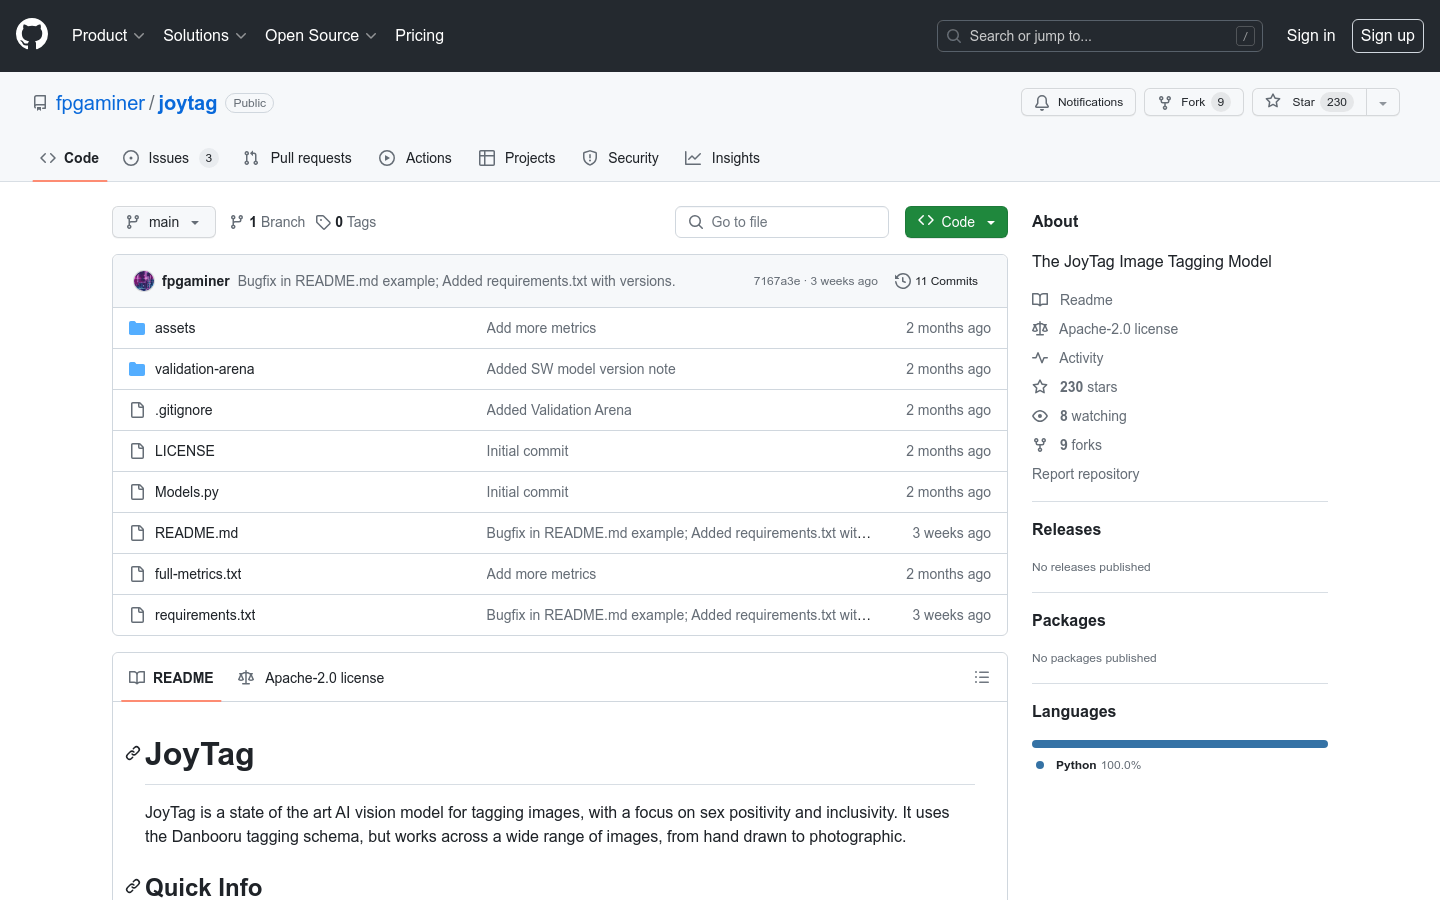Click the Python language bar
This screenshot has height=900, width=1440.
pos(1179,744)
